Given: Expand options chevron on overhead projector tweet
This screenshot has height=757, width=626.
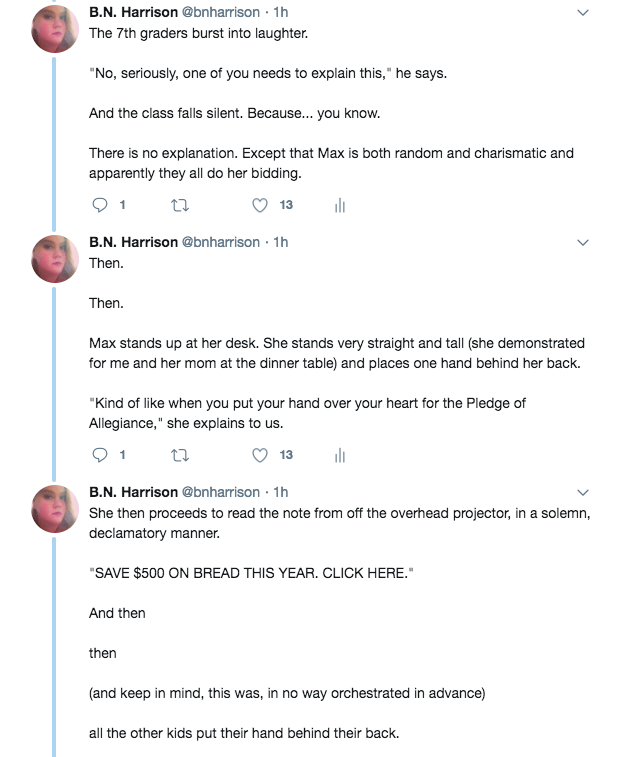Looking at the screenshot, I should (584, 492).
